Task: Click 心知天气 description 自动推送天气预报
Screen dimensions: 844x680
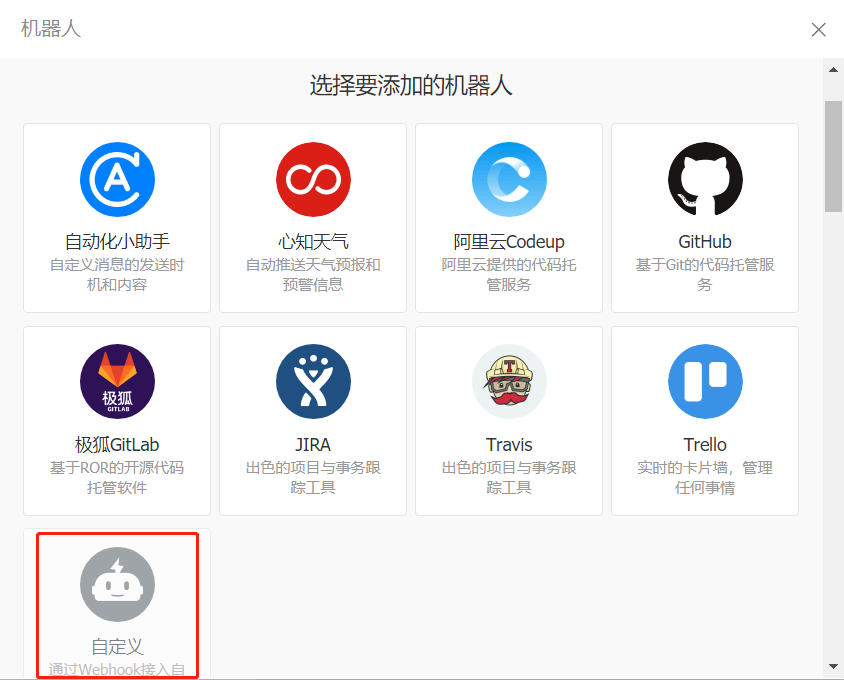Action: 313,275
